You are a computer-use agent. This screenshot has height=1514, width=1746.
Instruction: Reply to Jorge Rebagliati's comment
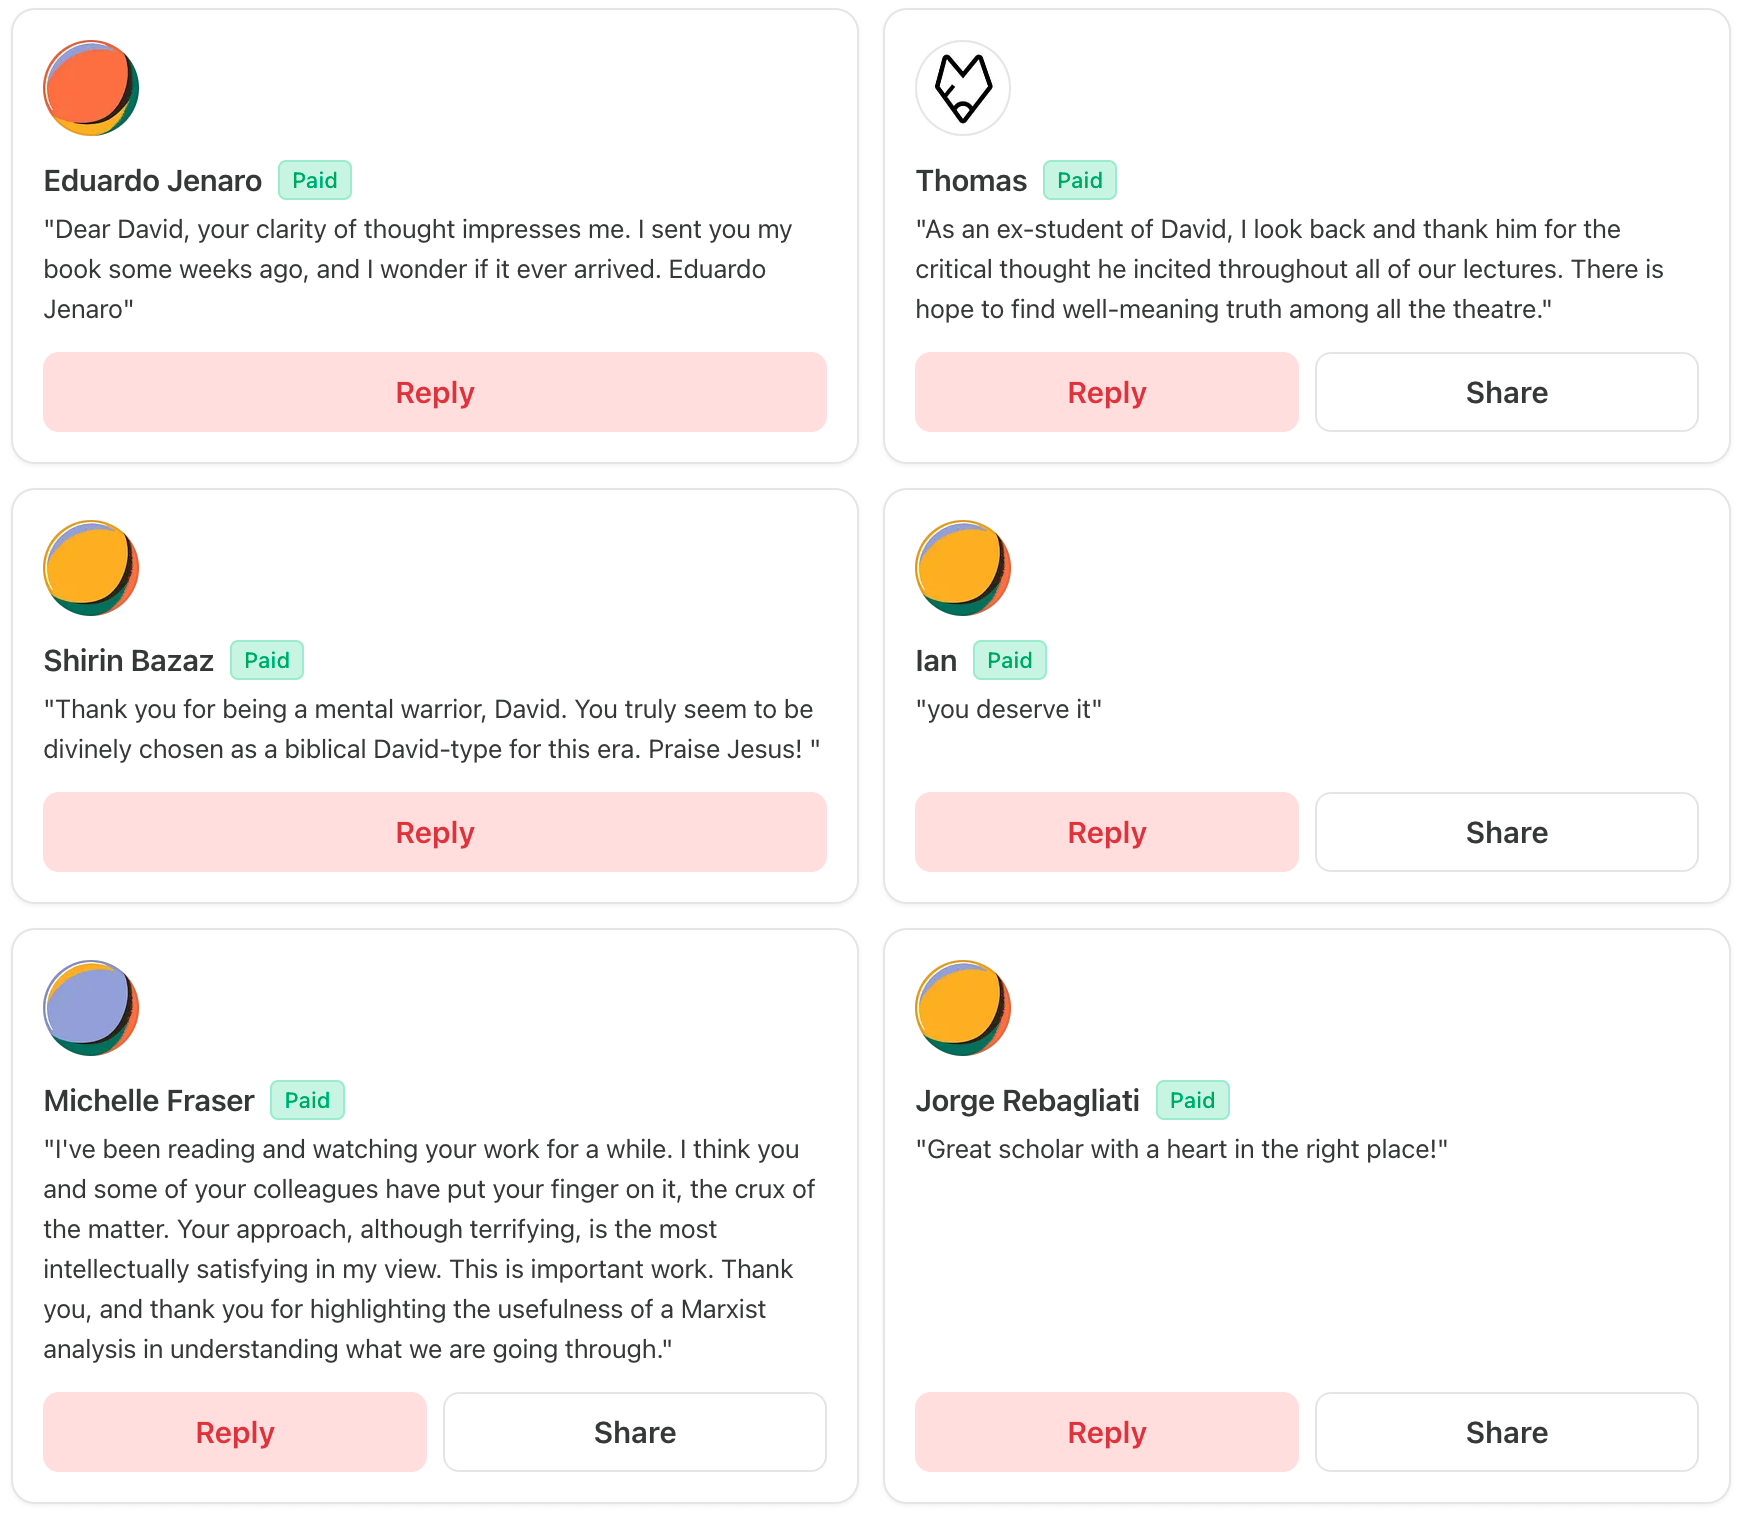[1106, 1432]
